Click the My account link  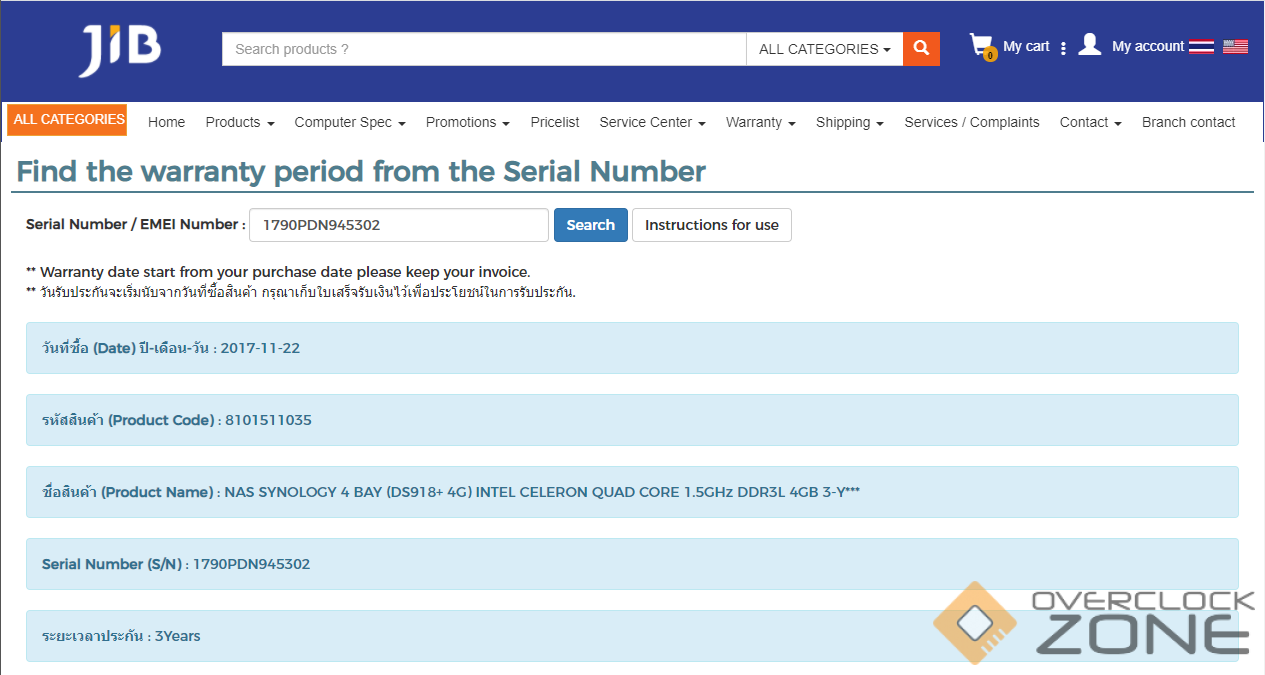(1148, 46)
